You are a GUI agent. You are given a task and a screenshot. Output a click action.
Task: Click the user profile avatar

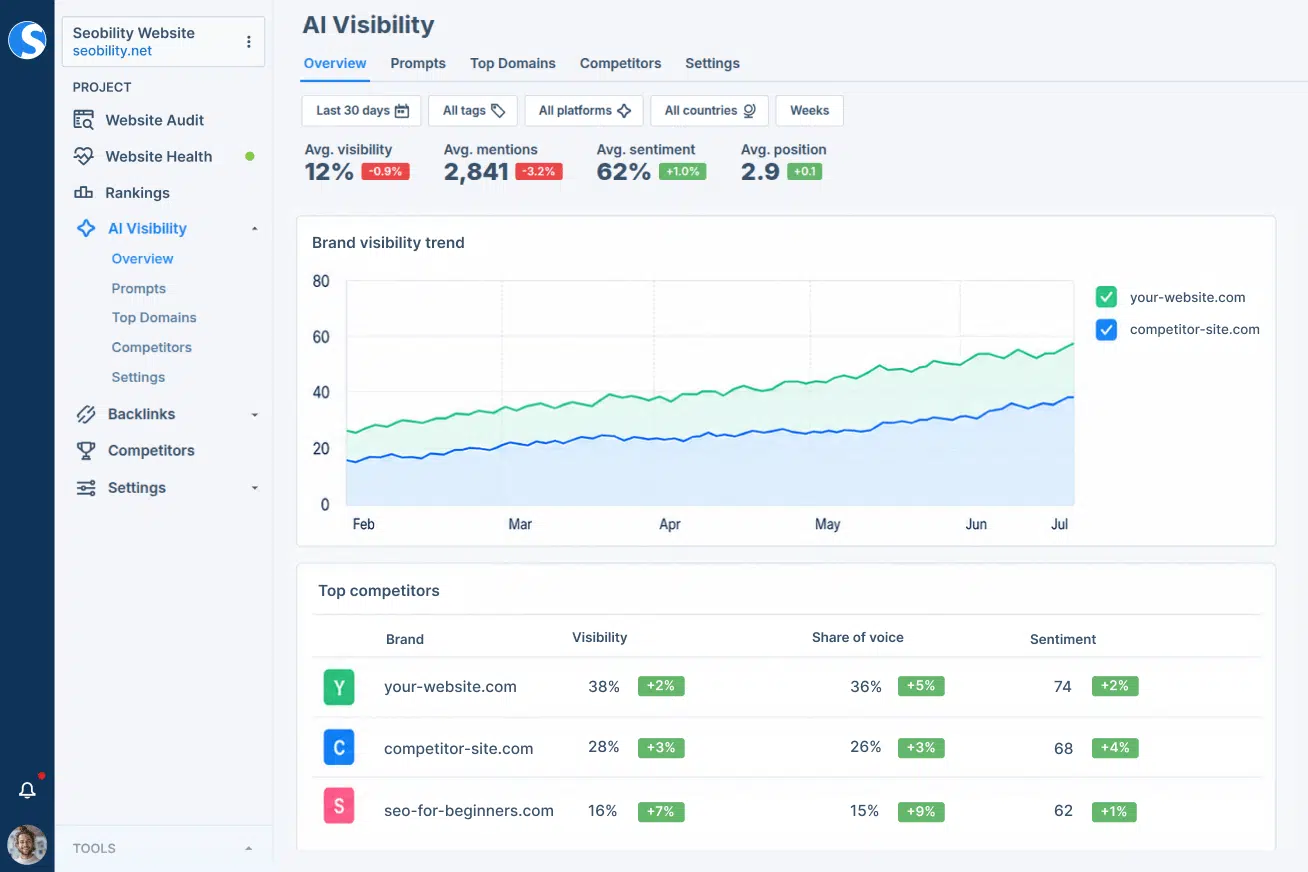pyautogui.click(x=27, y=845)
